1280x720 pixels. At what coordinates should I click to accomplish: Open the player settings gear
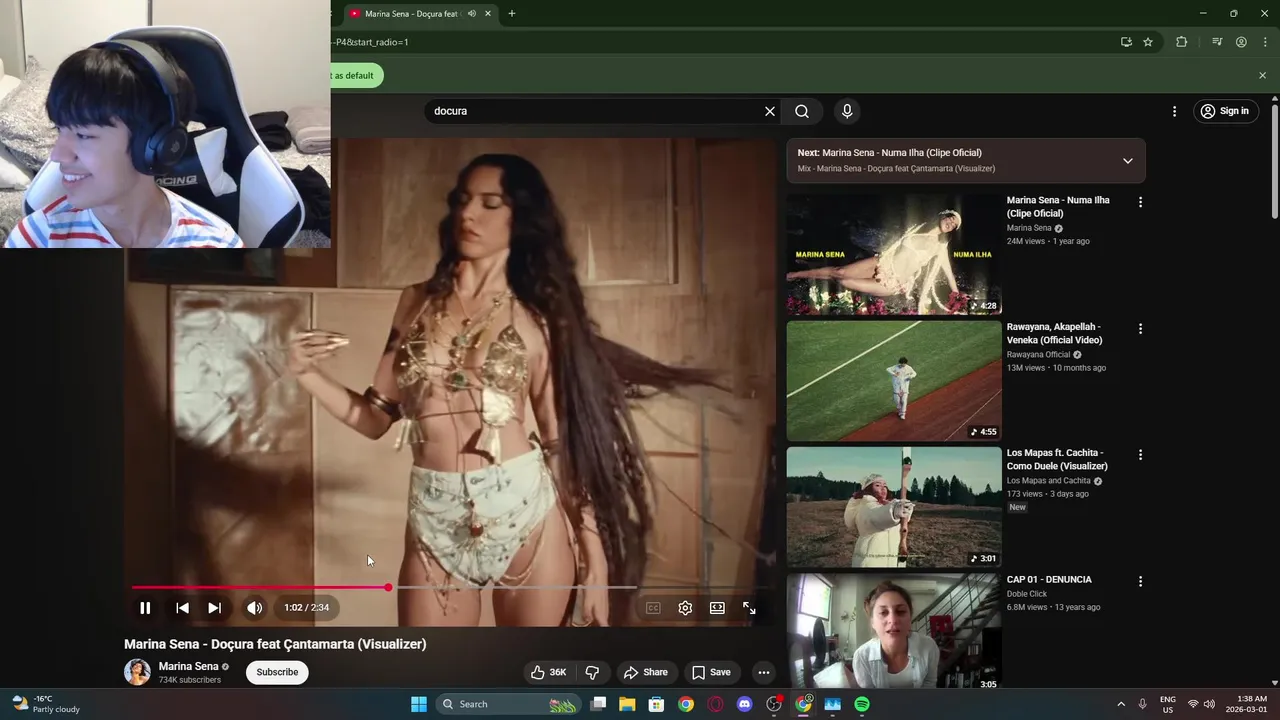(685, 608)
